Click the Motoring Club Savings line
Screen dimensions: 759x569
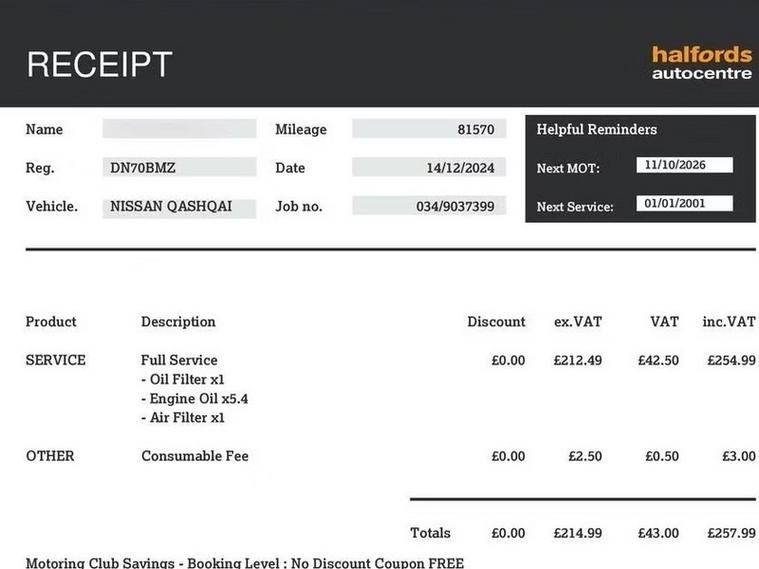point(245,563)
